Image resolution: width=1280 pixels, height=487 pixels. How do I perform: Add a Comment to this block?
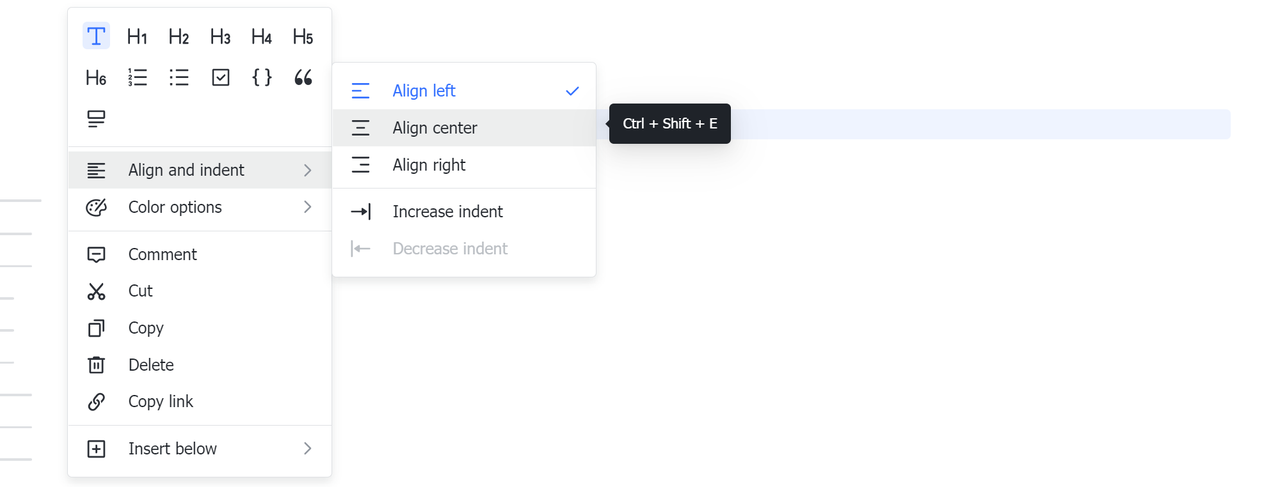pyautogui.click(x=162, y=254)
